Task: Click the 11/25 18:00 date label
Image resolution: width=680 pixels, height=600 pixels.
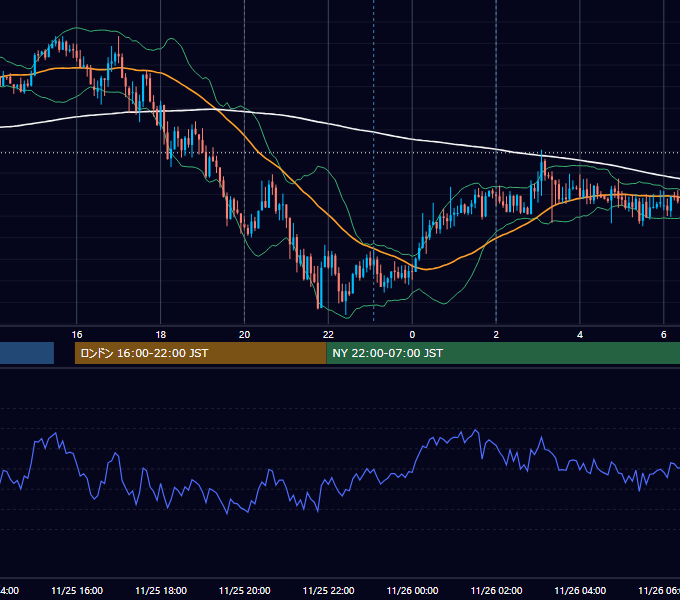Action: click(161, 590)
